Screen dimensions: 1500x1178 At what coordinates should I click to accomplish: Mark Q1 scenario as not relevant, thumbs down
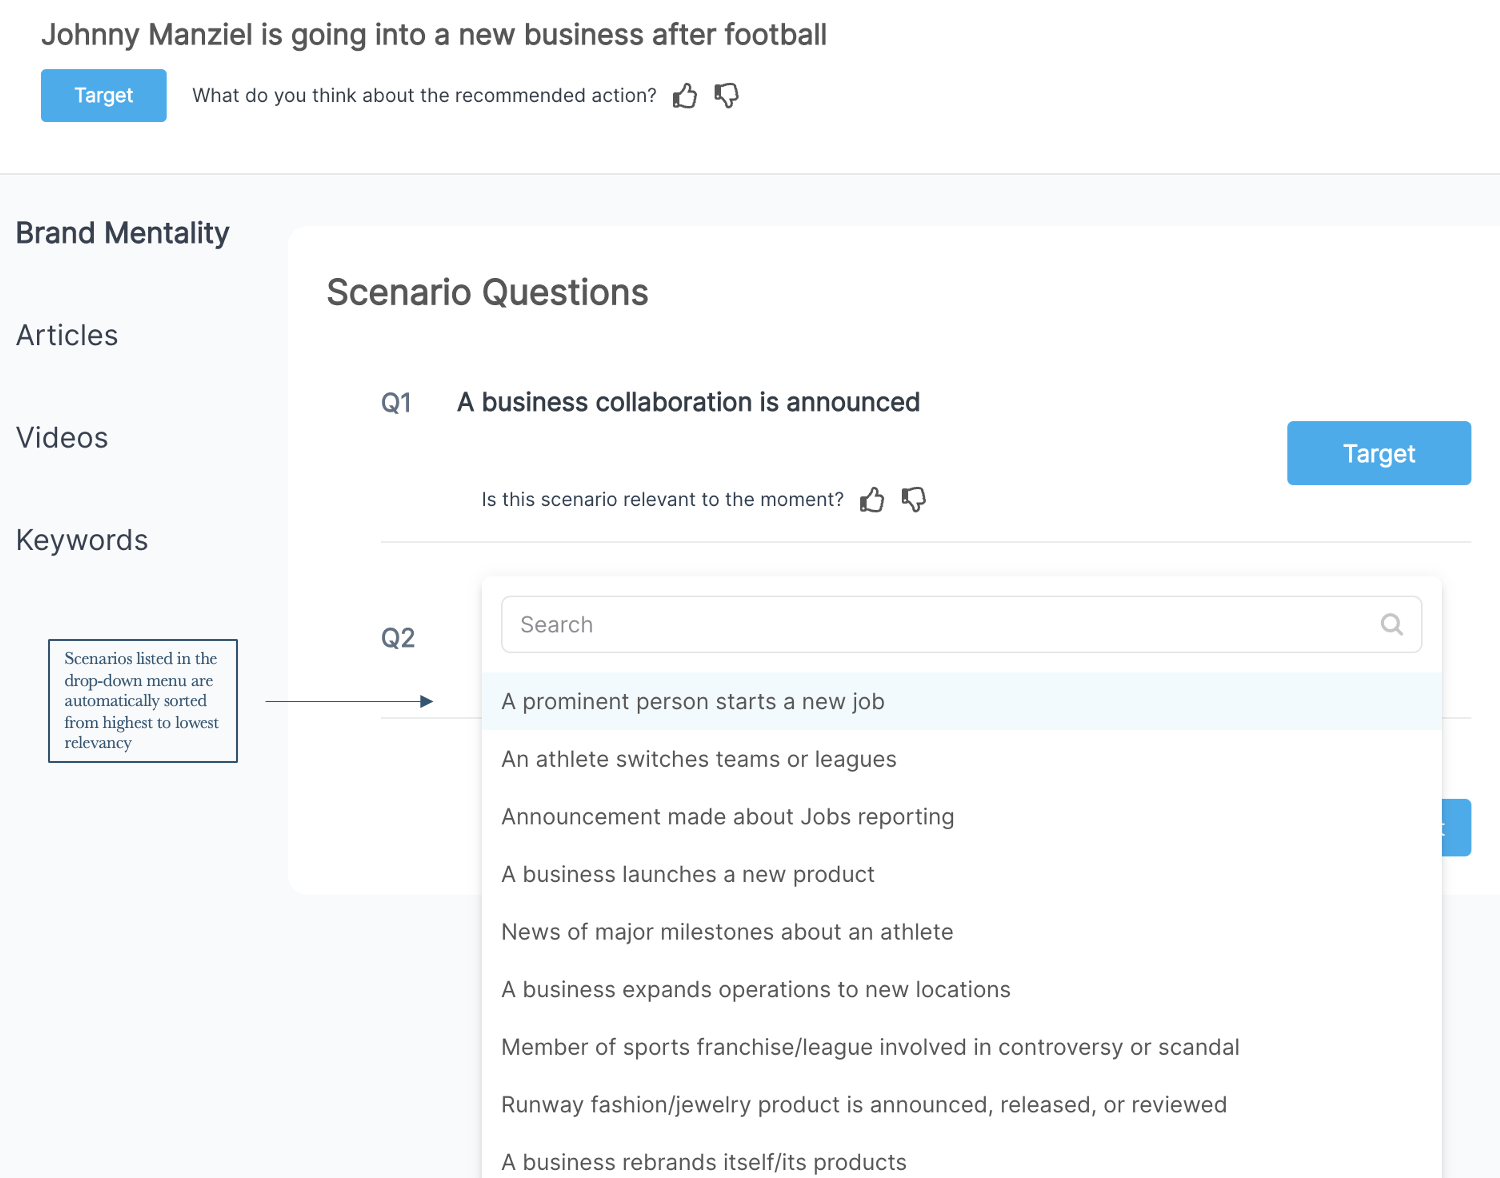(x=914, y=500)
